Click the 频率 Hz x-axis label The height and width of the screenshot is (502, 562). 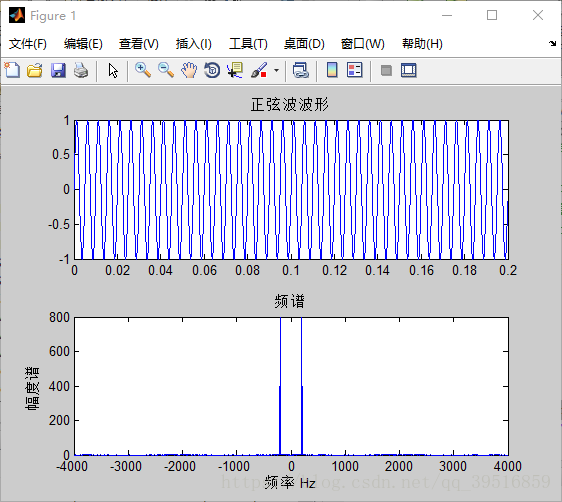click(x=290, y=483)
